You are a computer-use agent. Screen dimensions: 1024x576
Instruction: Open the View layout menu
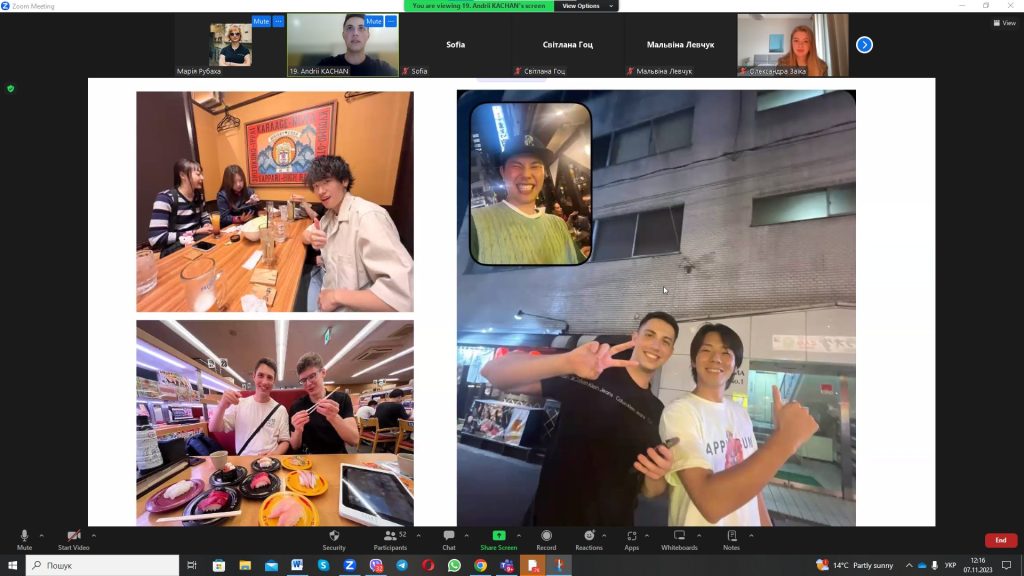(x=1003, y=23)
